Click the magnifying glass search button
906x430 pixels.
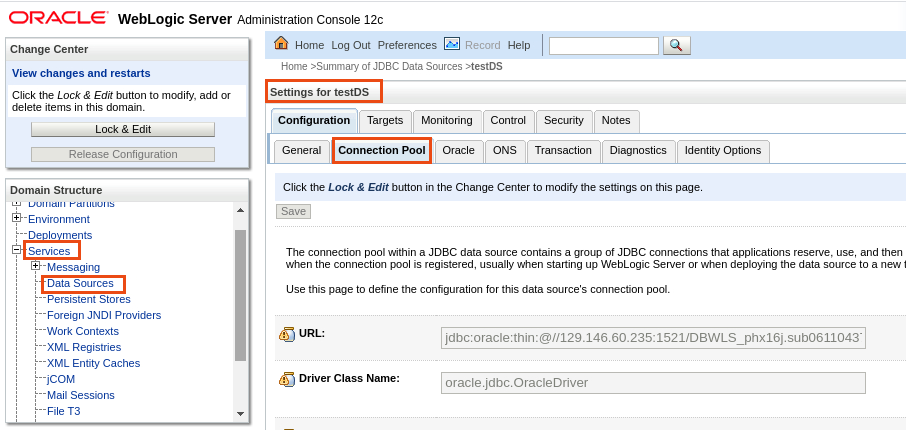(x=677, y=45)
